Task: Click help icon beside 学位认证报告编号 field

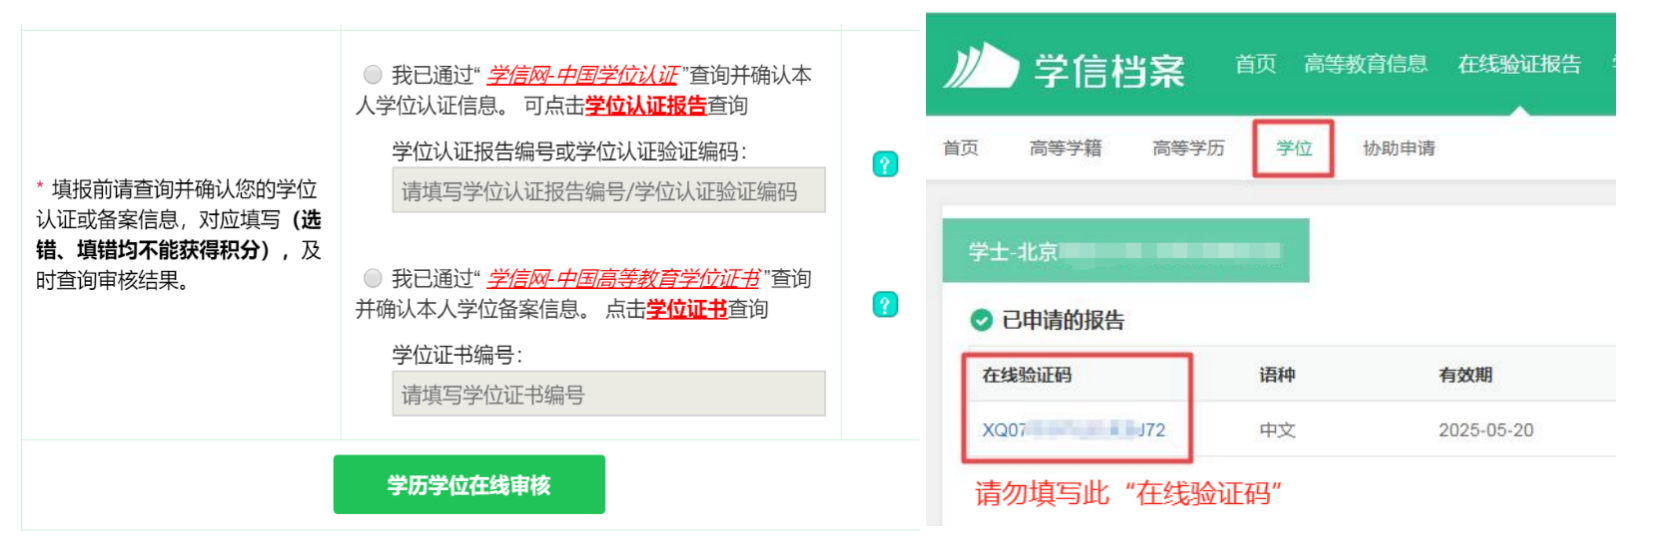Action: coord(885,164)
